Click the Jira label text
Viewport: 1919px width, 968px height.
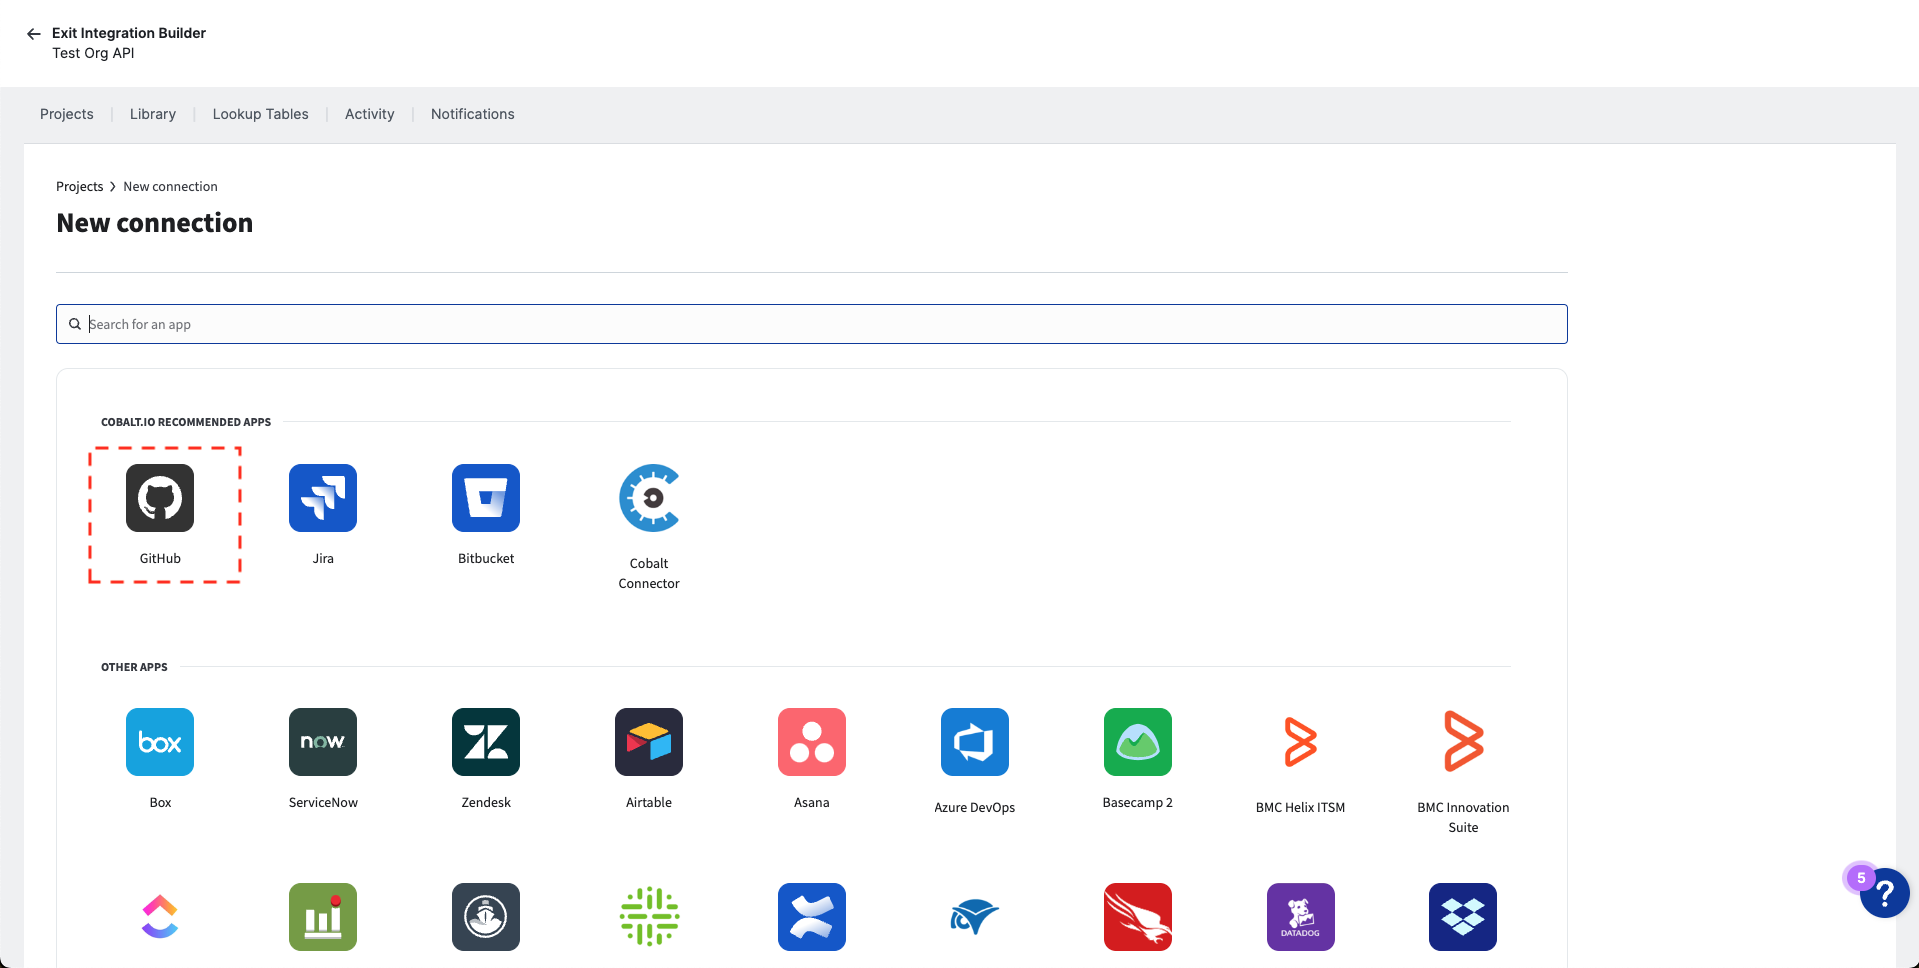point(323,559)
